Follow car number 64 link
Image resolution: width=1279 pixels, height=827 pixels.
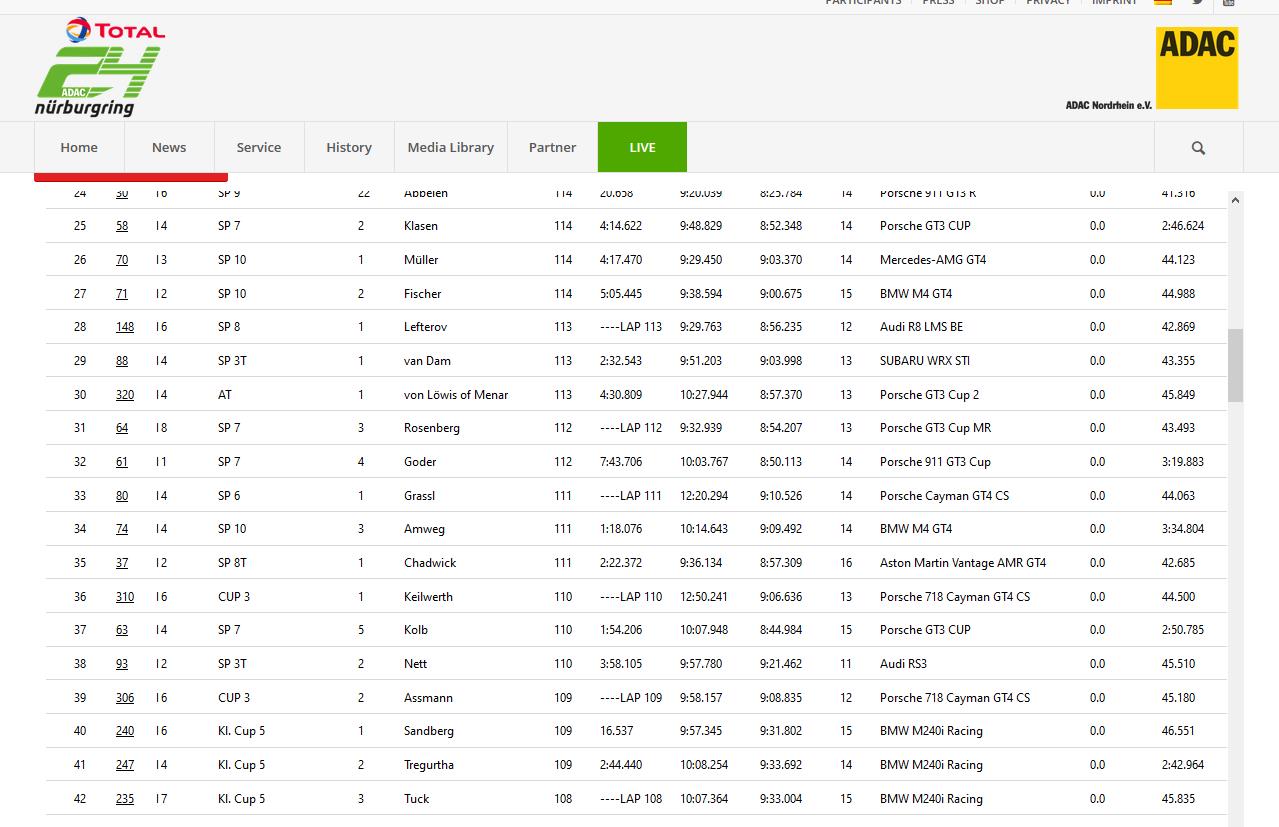[122, 428]
